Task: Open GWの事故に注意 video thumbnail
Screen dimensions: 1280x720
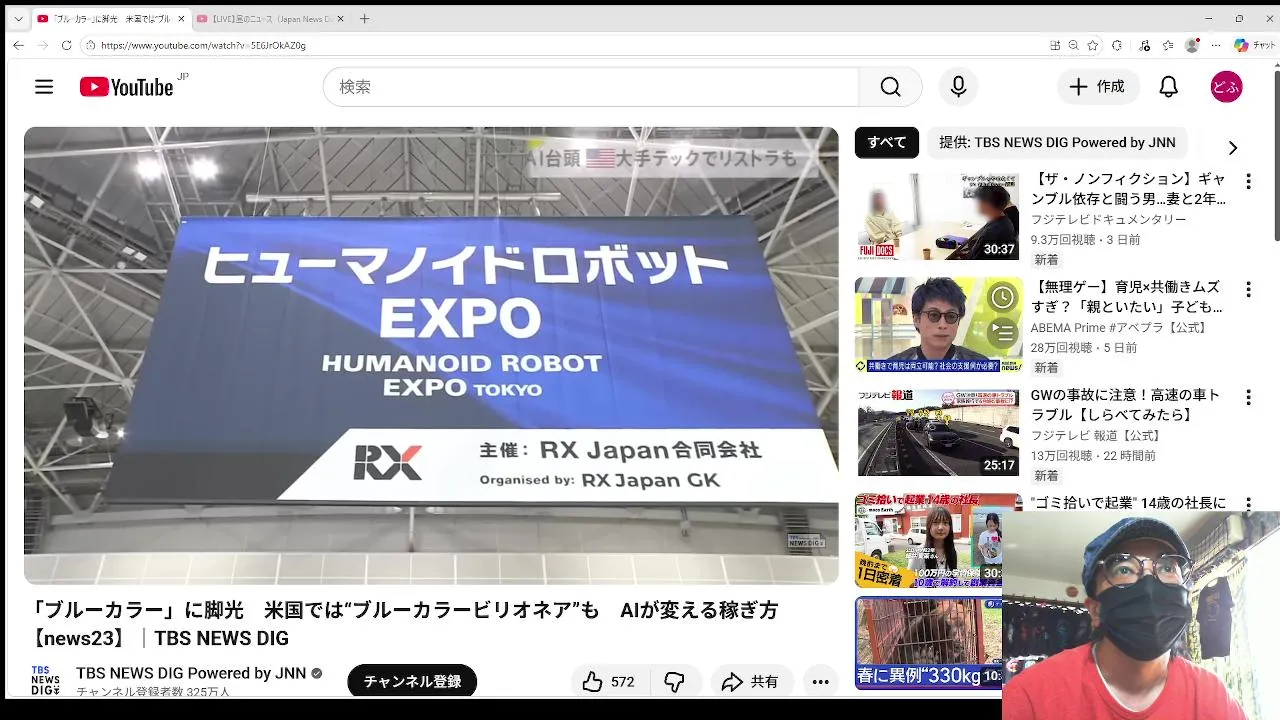Action: 938,432
